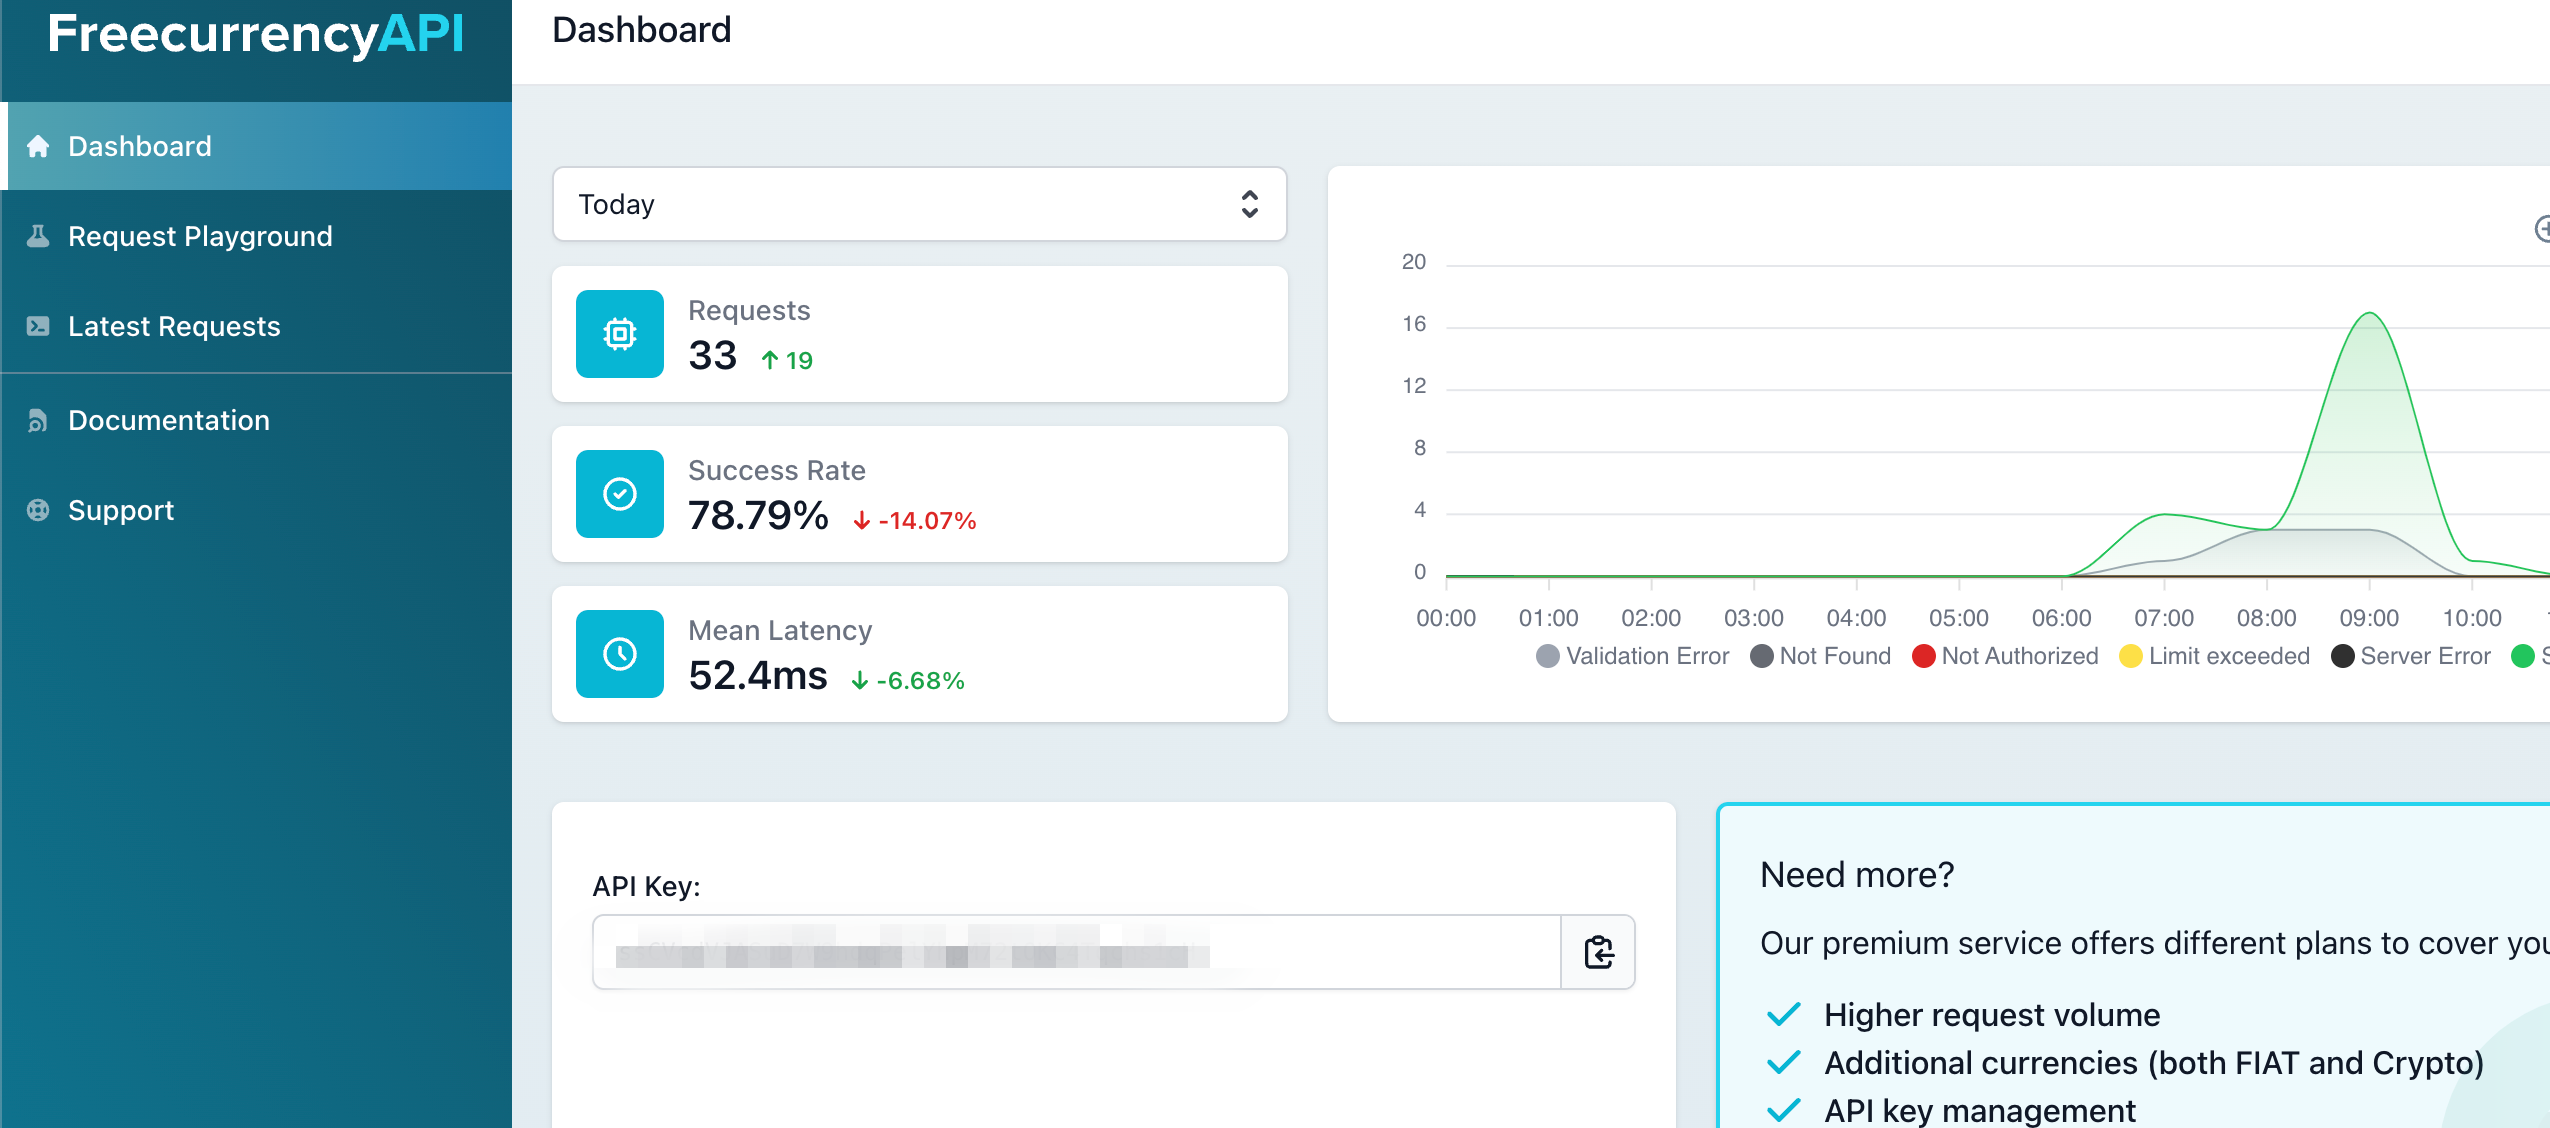The image size is (2550, 1128).
Task: Click the grey Validation Error legend dot
Action: [x=1548, y=656]
